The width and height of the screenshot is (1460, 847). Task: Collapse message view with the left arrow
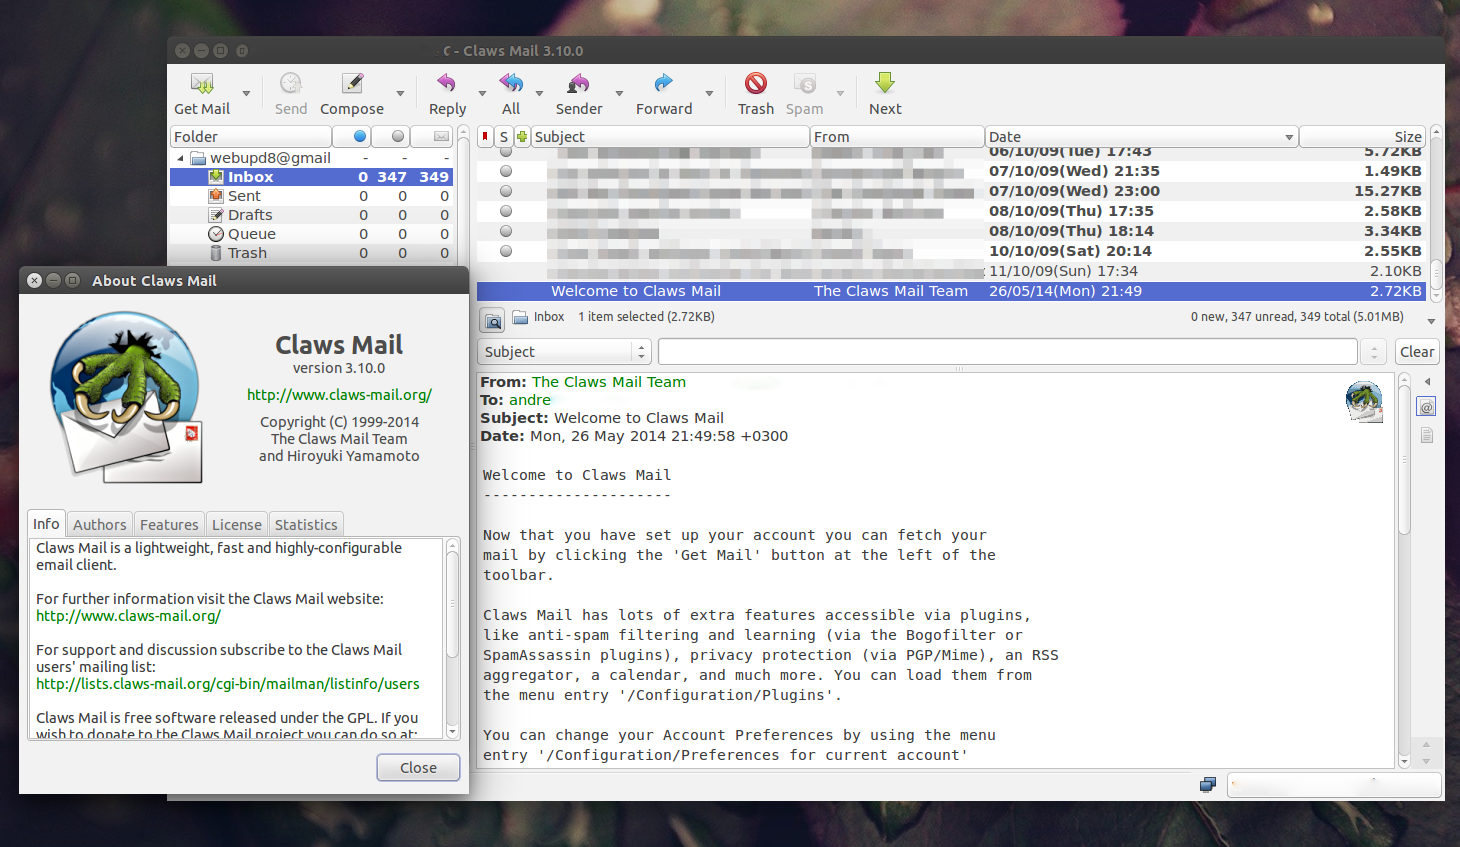[1427, 382]
